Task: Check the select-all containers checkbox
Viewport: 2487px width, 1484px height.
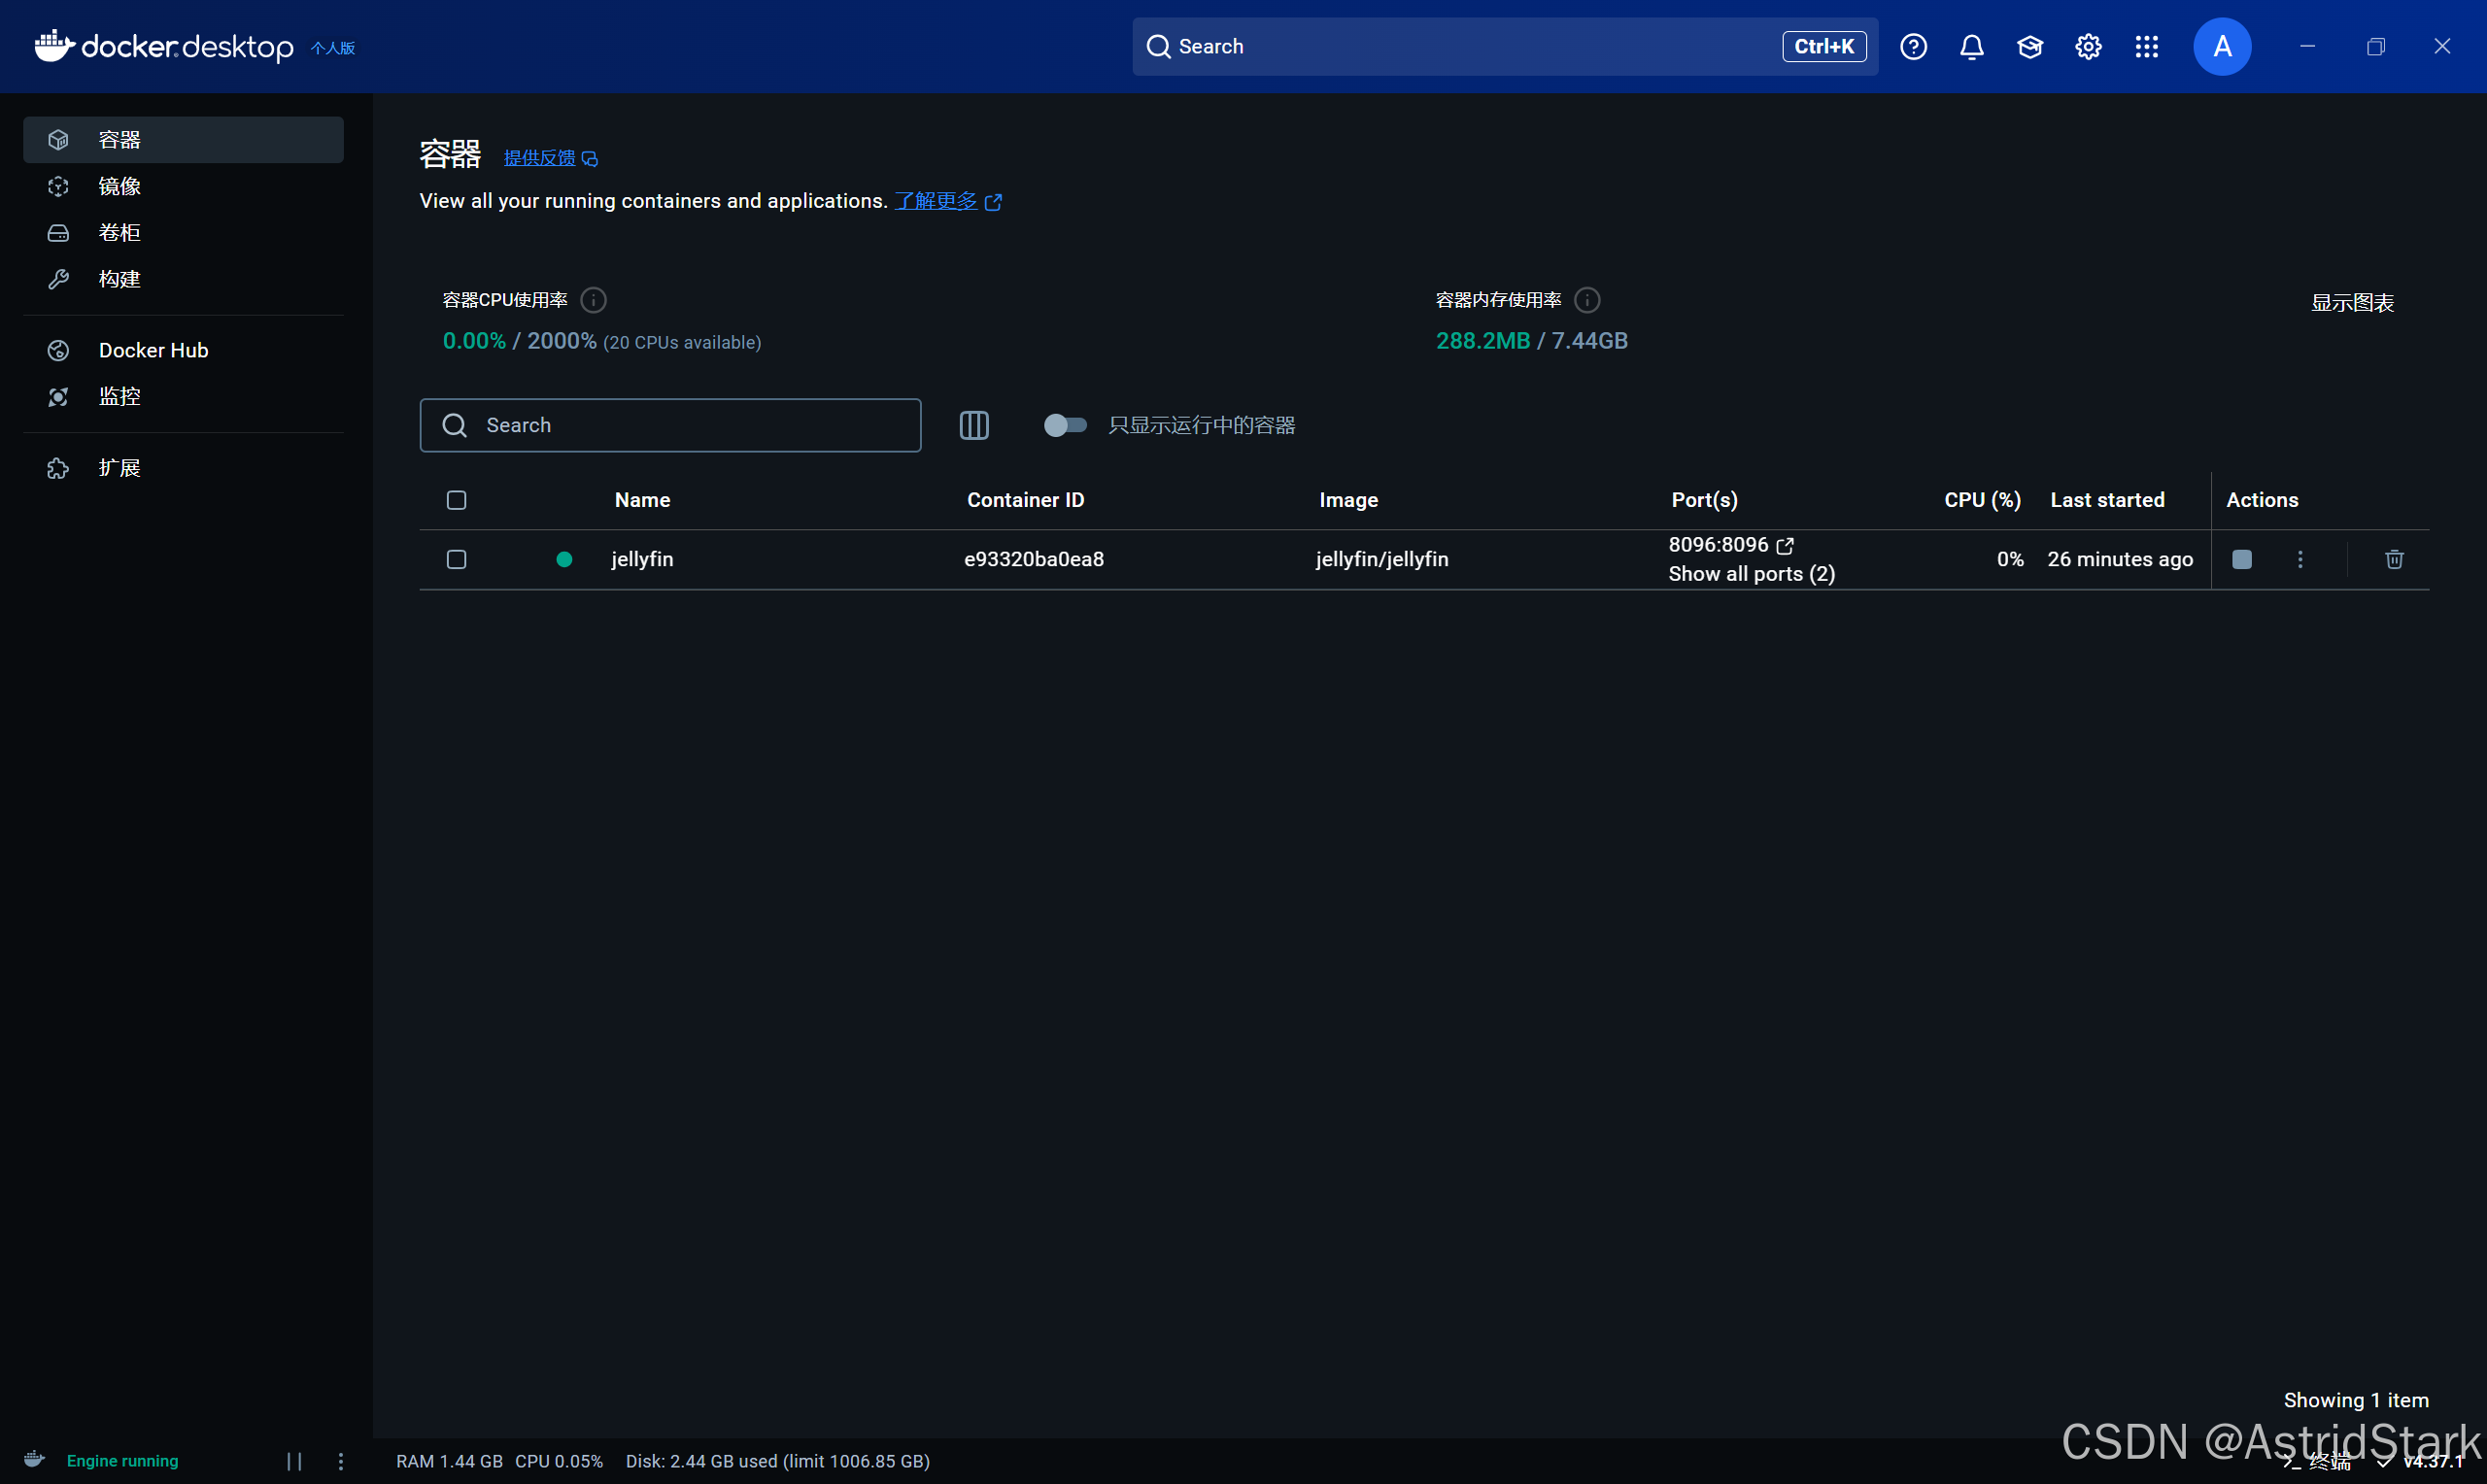Action: (x=456, y=500)
